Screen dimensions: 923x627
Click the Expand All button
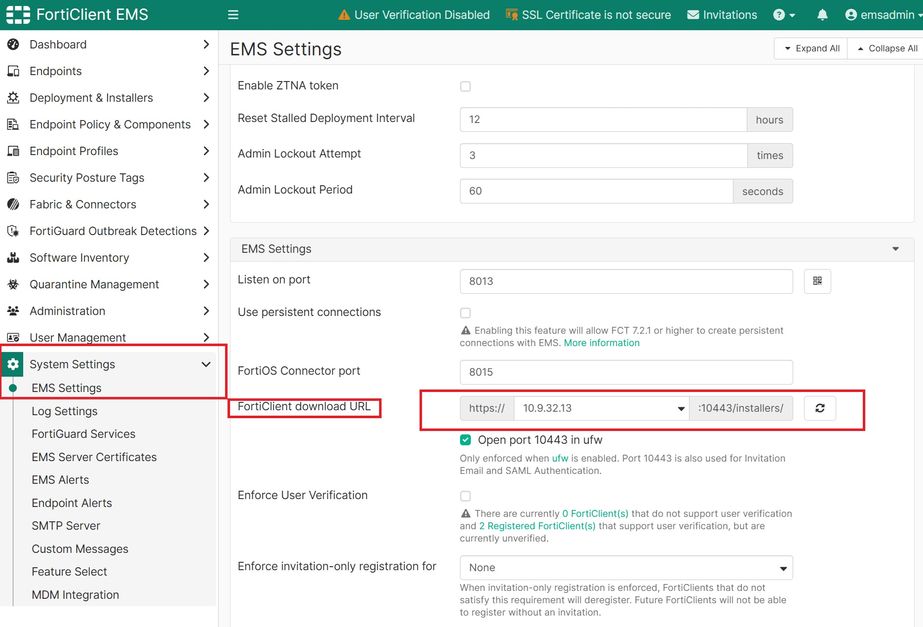[x=810, y=48]
